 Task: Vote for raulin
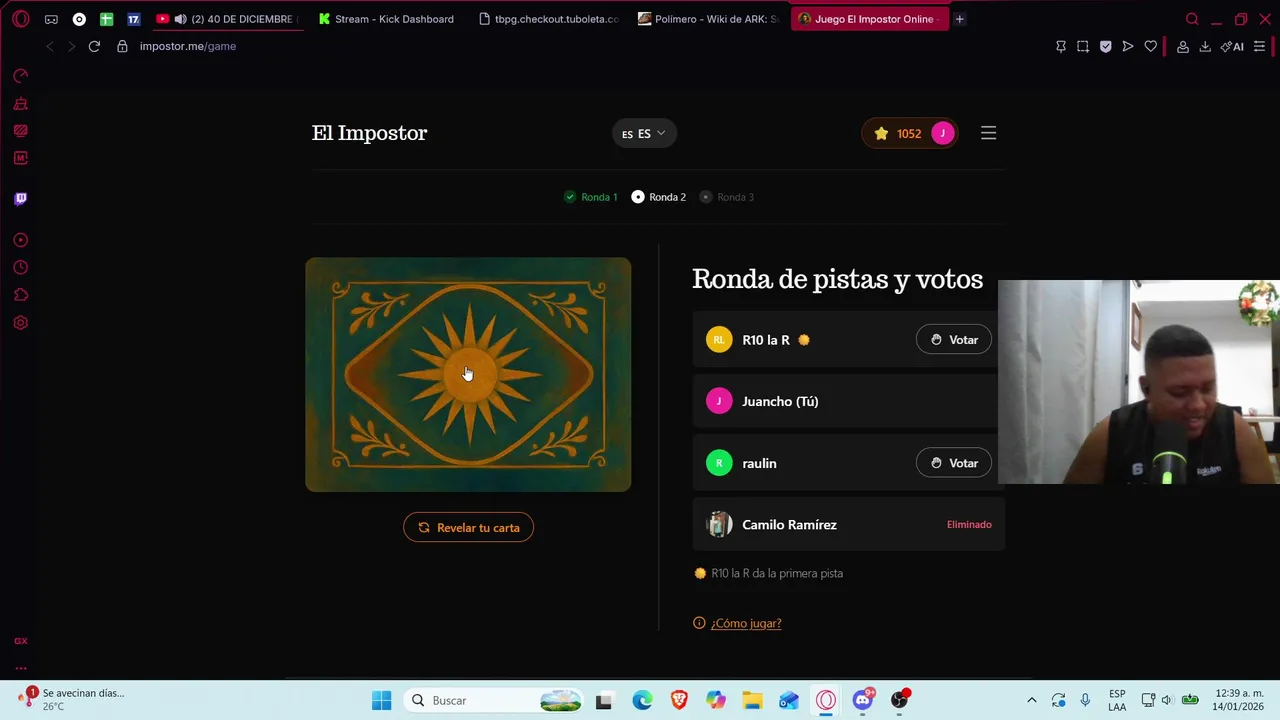click(953, 463)
